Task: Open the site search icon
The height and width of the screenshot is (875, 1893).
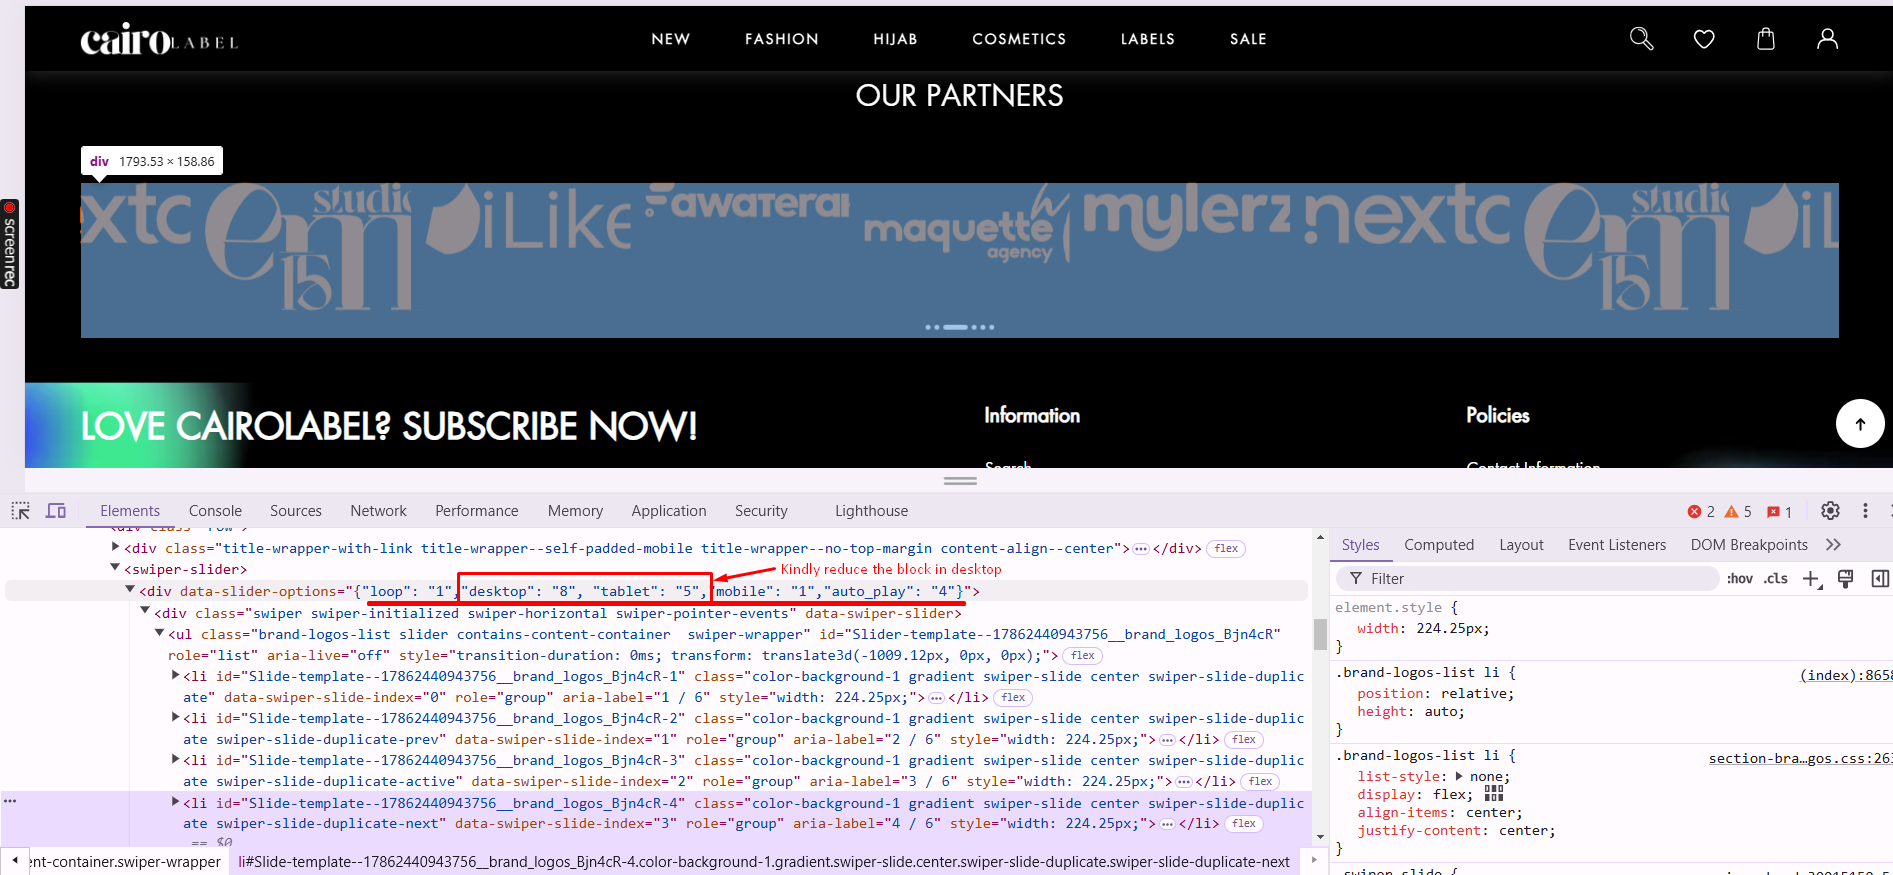Action: click(1641, 39)
